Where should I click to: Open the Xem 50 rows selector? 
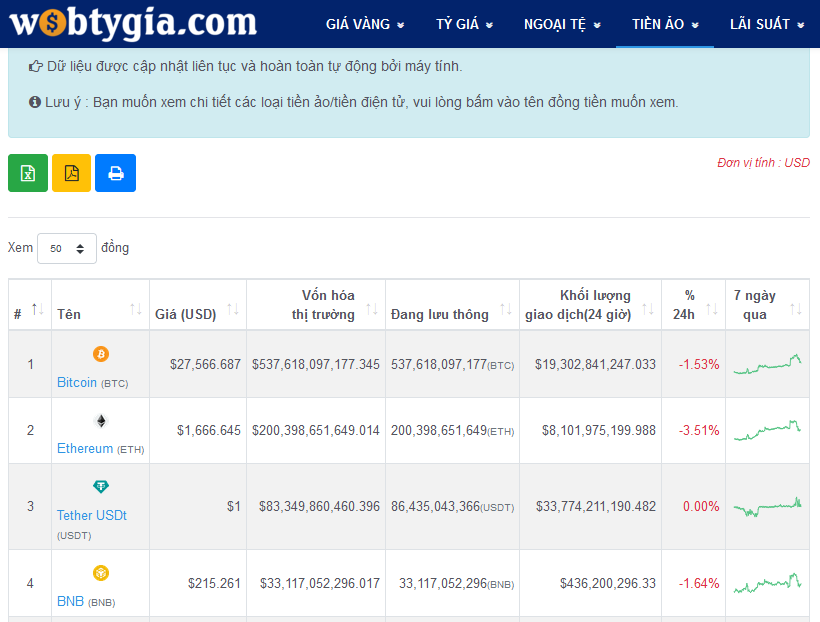[67, 248]
